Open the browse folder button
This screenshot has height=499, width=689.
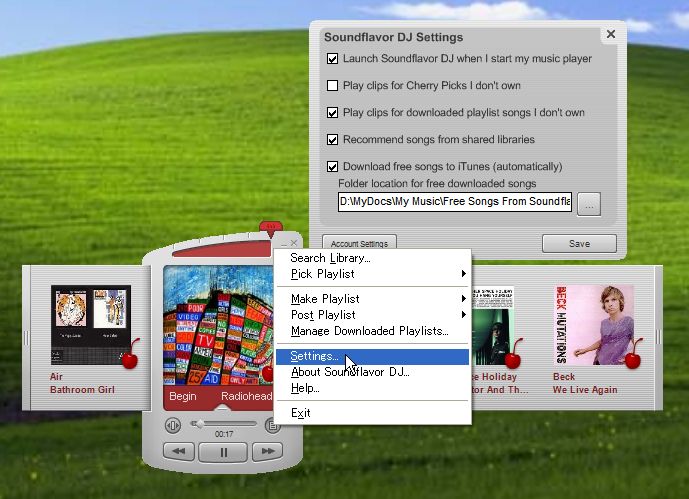coord(589,204)
